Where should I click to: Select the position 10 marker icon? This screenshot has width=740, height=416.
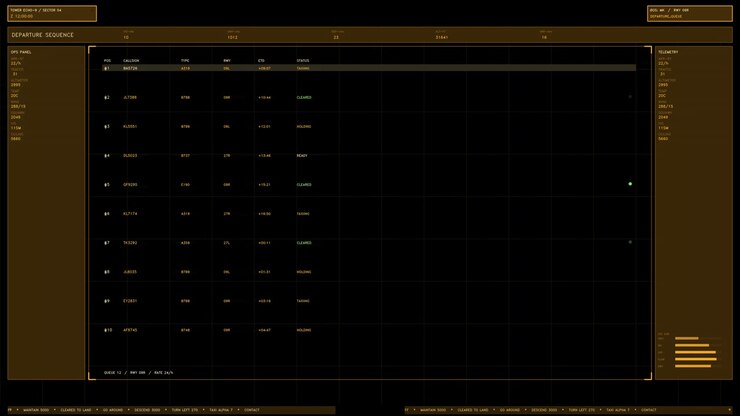pos(105,330)
